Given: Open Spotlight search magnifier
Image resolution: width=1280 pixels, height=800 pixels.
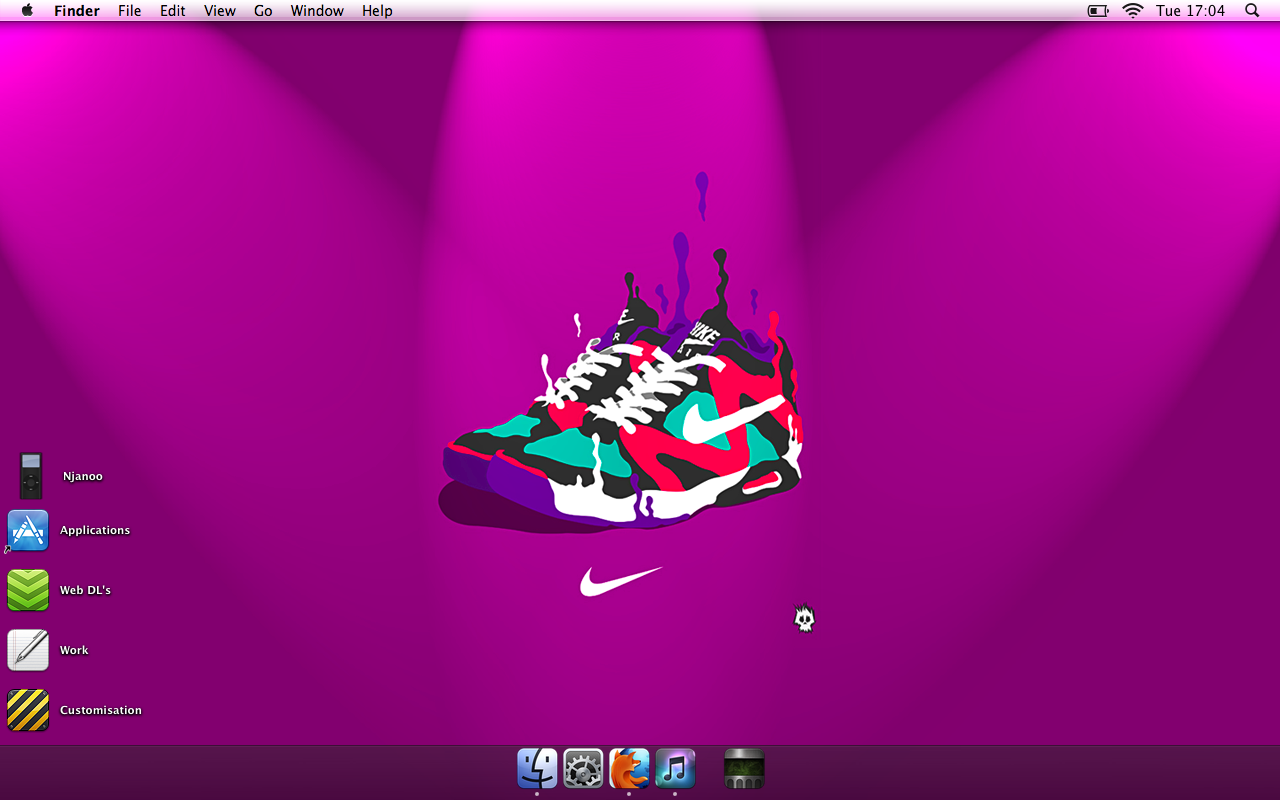Looking at the screenshot, I should coord(1252,11).
